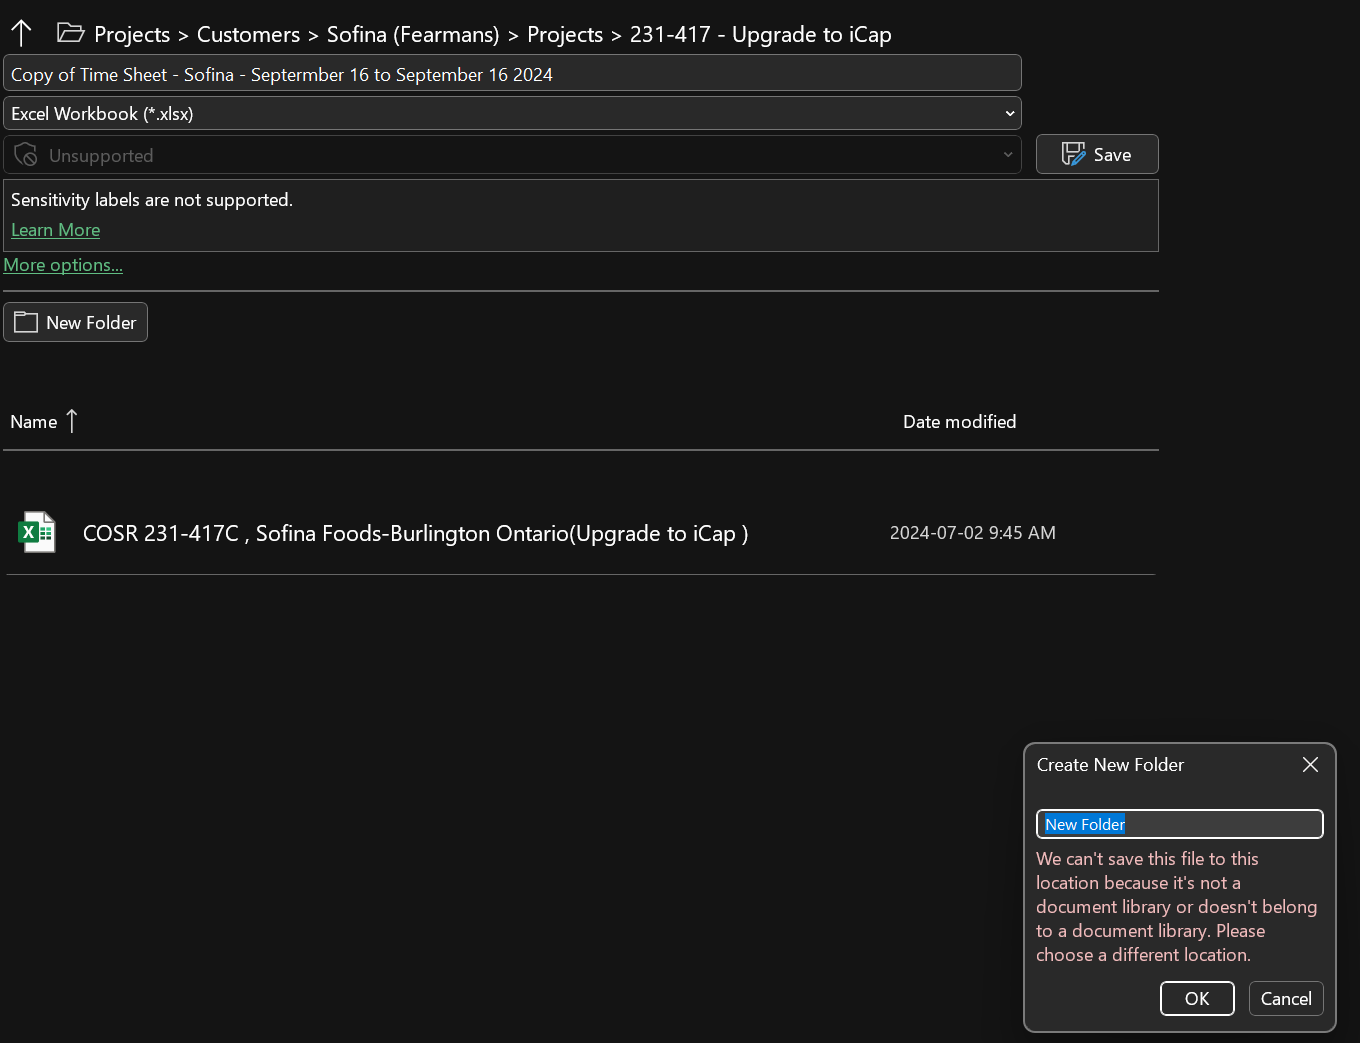Viewport: 1360px width, 1043px height.
Task: Confirm with the OK button
Action: [x=1197, y=998]
